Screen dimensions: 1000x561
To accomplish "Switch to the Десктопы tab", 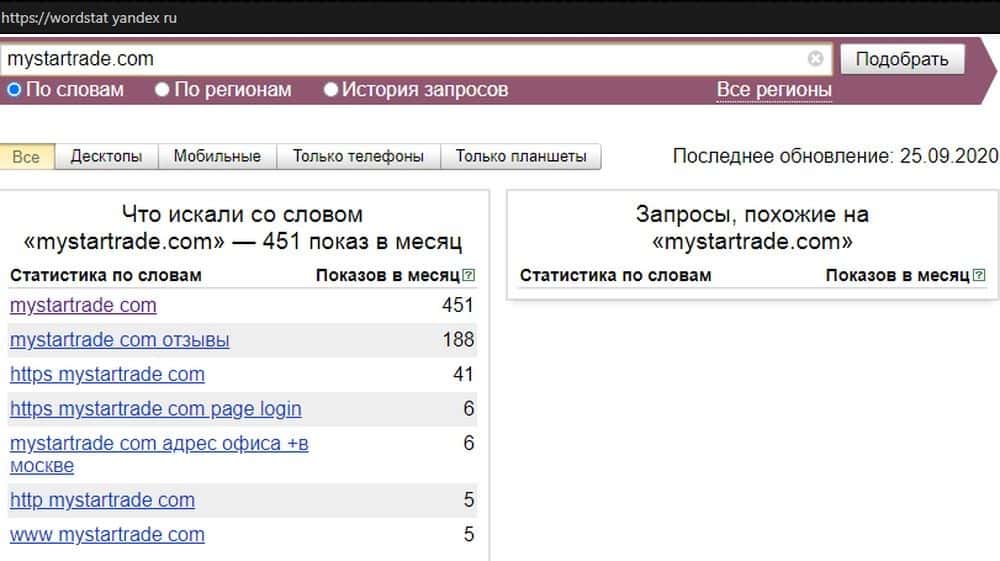I will [x=106, y=157].
